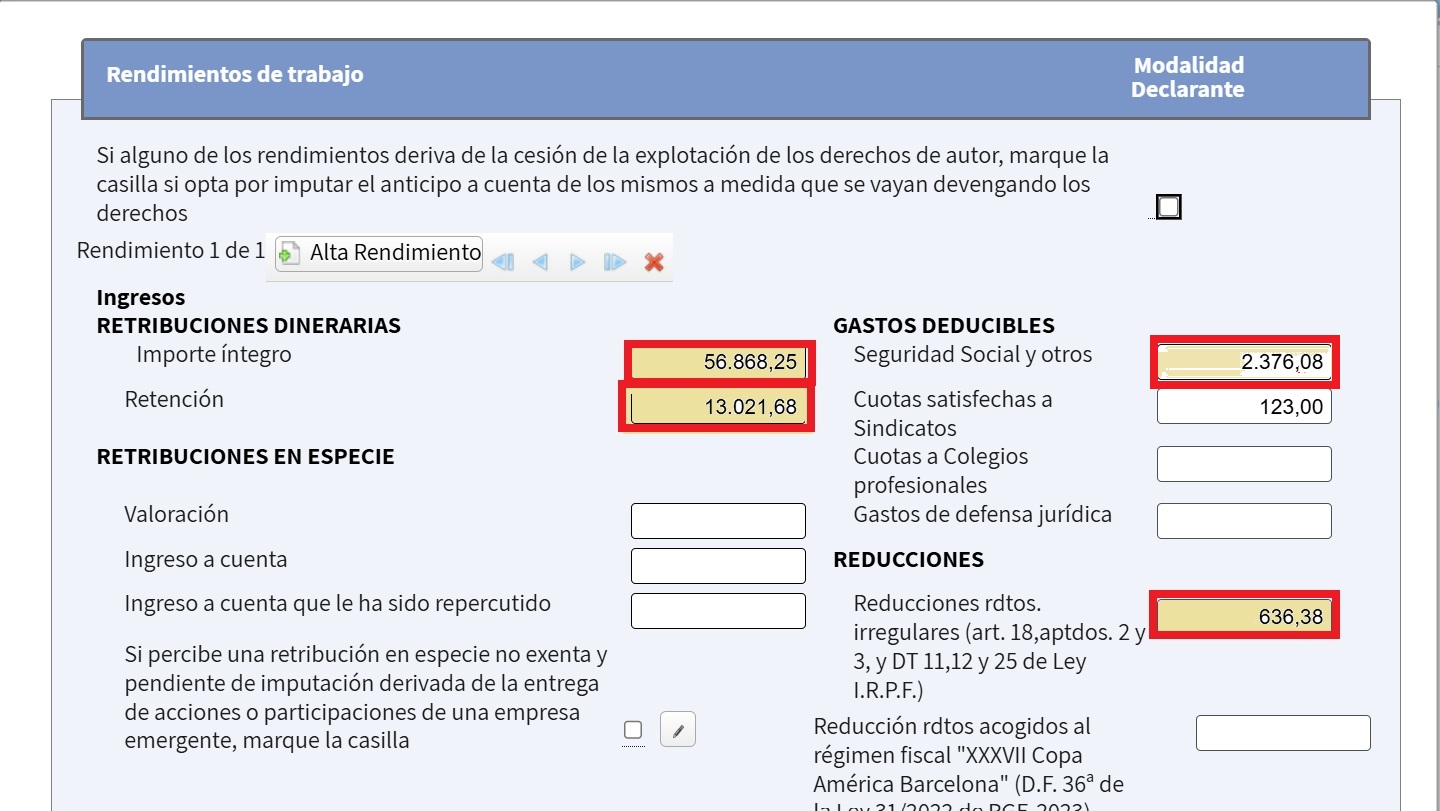Select the Gastos de defensa jurídica field
The width and height of the screenshot is (1440, 811).
pyautogui.click(x=1244, y=521)
